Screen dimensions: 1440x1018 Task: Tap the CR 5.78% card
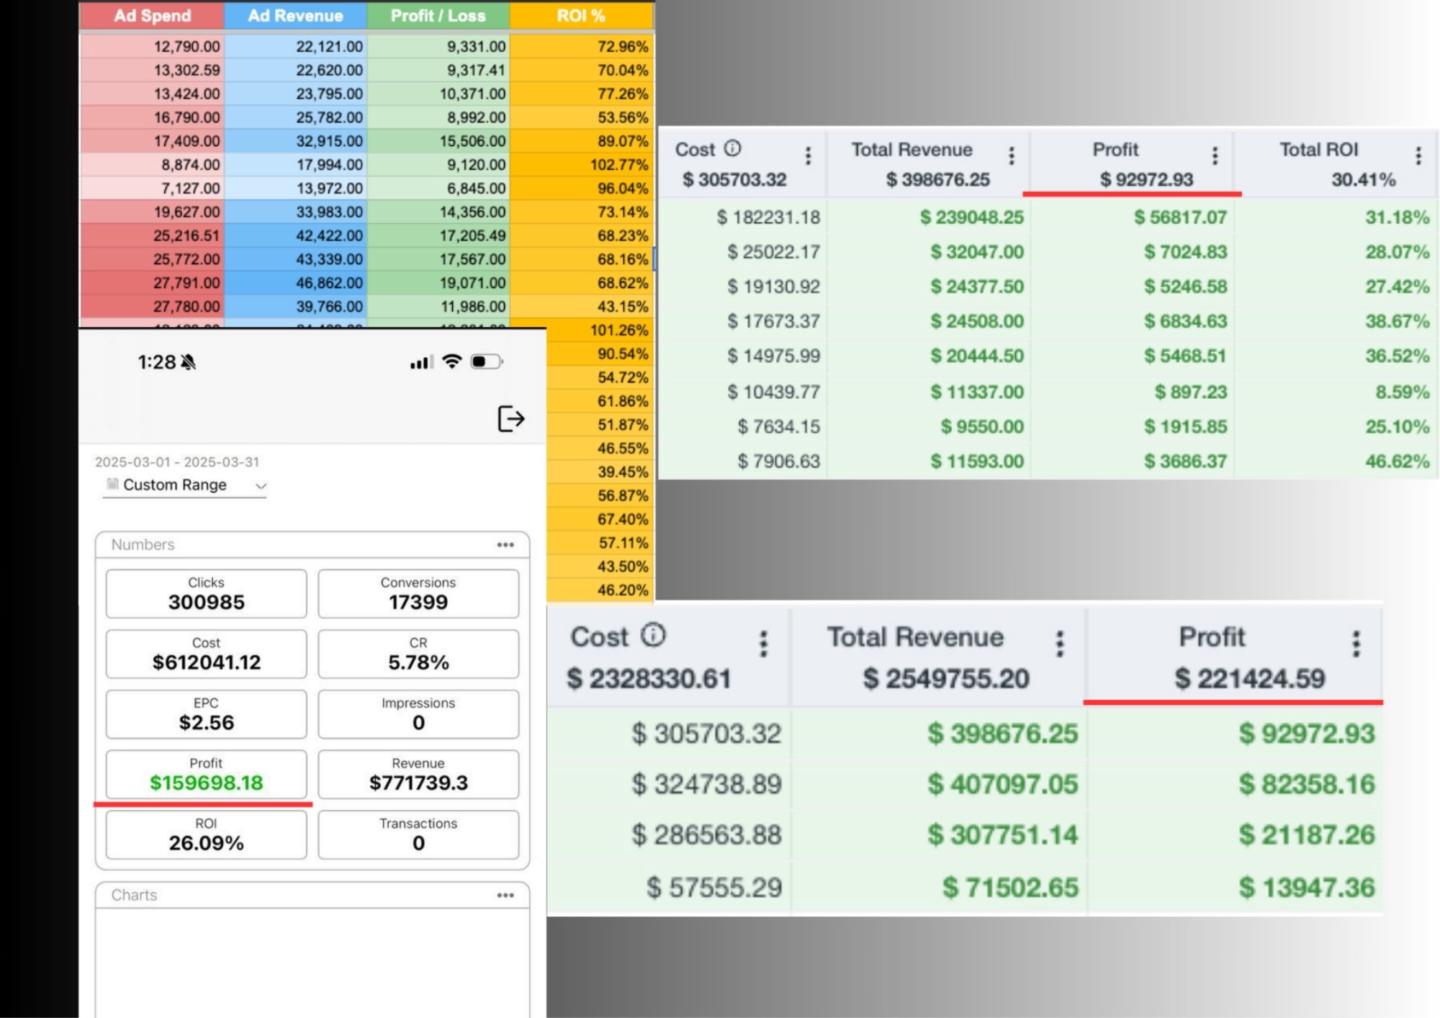[x=418, y=654]
